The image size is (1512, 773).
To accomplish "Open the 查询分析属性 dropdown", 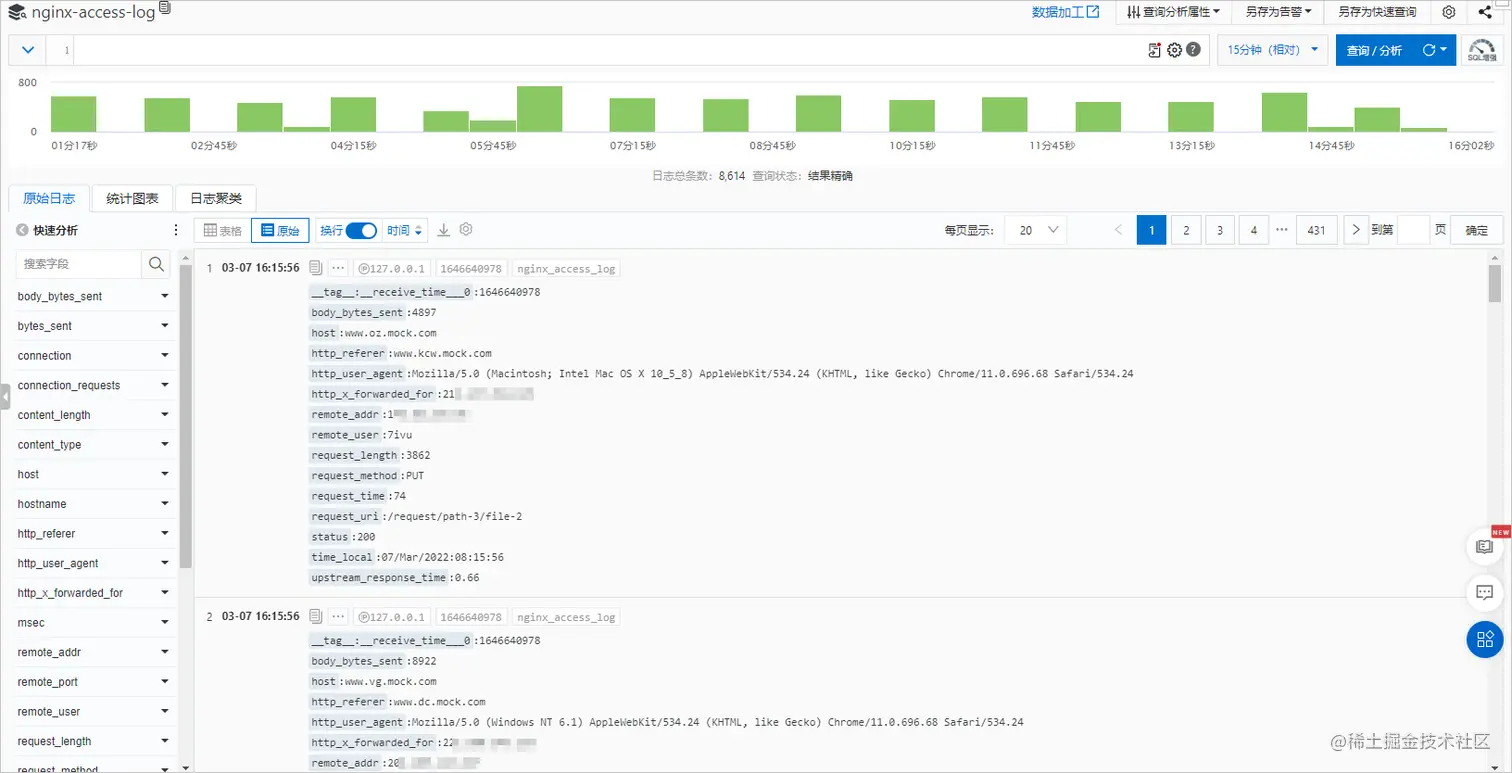I will 1173,12.
